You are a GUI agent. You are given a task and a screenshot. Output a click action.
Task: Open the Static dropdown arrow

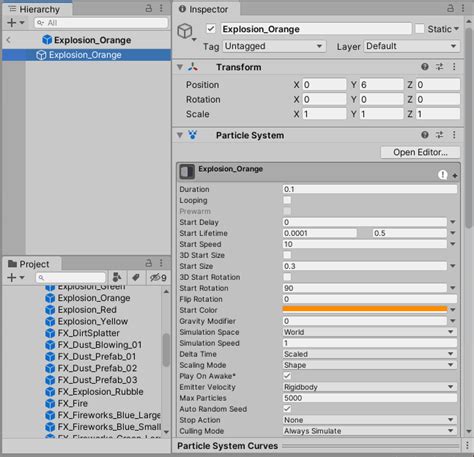457,29
